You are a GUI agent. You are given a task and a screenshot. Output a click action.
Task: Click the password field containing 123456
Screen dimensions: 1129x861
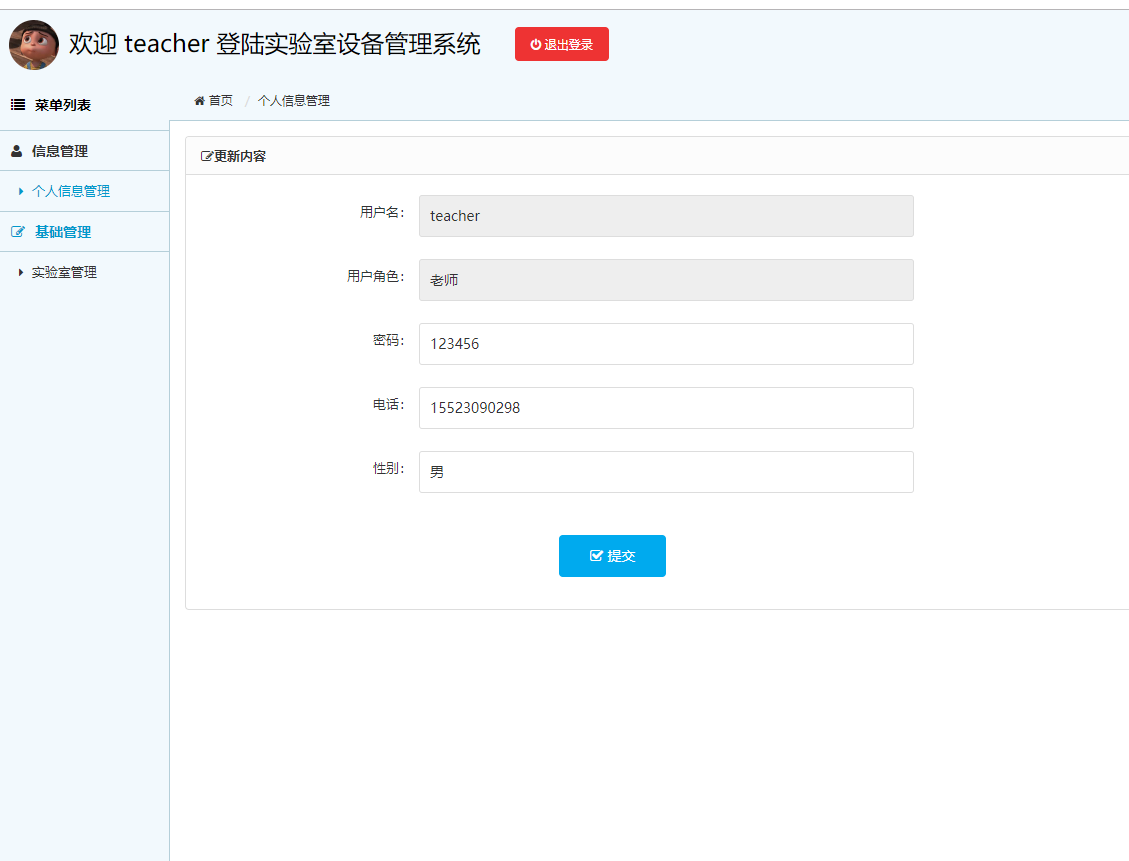[665, 343]
